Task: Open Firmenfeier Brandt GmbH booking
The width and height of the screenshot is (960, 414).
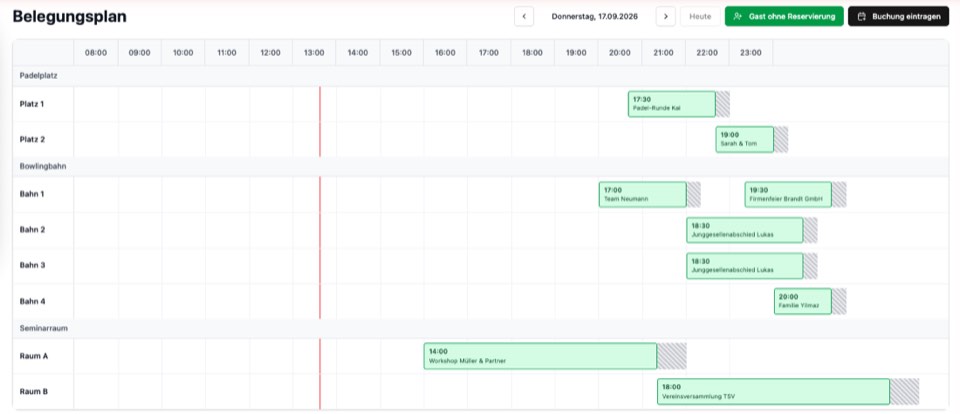Action: pos(788,194)
